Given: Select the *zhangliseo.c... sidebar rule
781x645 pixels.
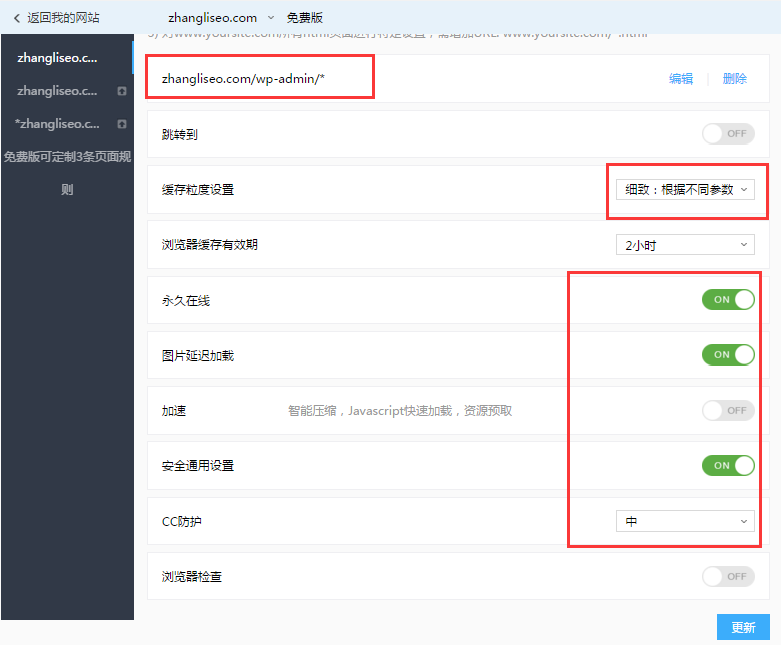Looking at the screenshot, I should [57, 124].
